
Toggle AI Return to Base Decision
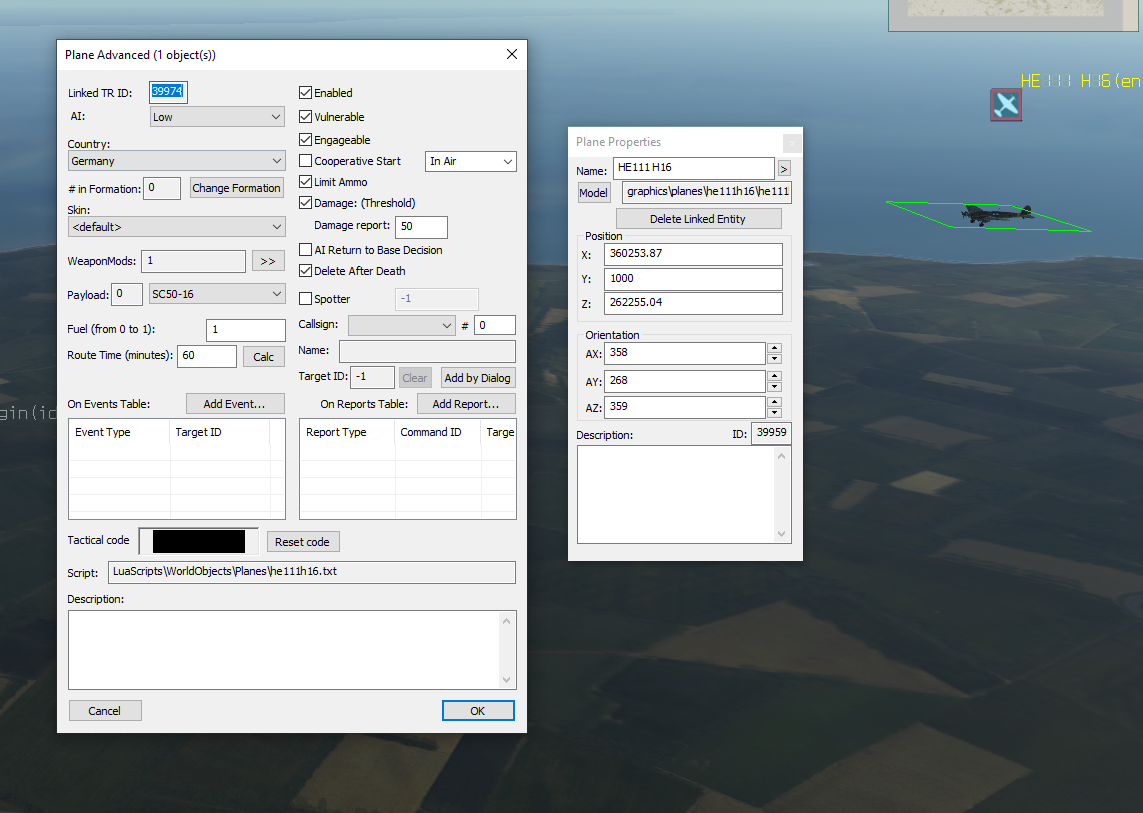pos(306,250)
